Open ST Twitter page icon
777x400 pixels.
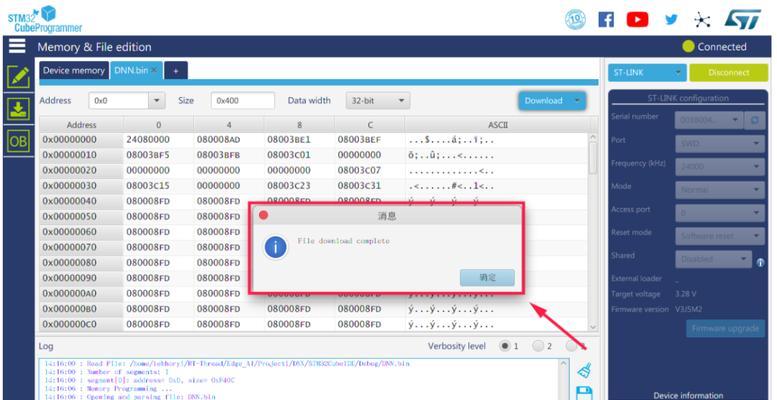coord(671,20)
